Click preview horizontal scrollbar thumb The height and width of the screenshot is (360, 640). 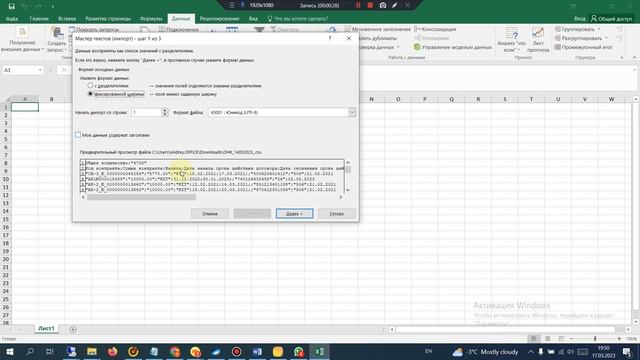(x=141, y=197)
